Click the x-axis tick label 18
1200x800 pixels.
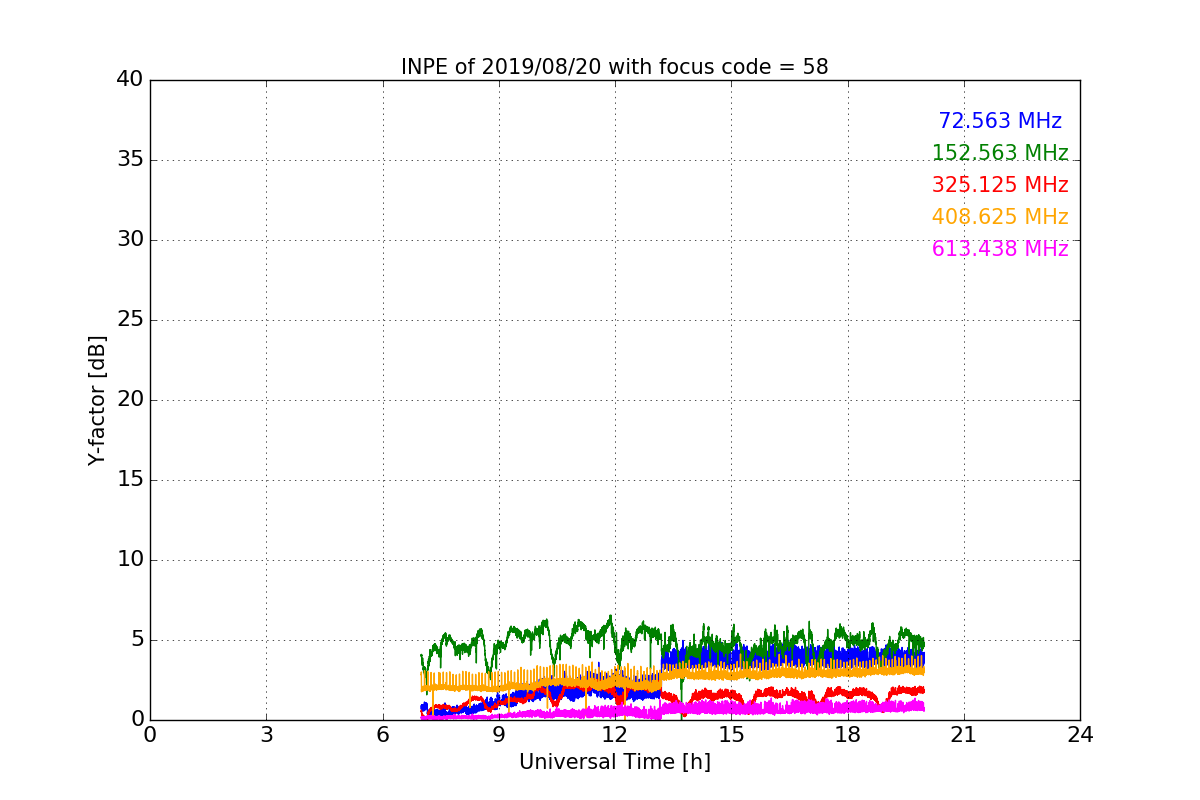(847, 735)
